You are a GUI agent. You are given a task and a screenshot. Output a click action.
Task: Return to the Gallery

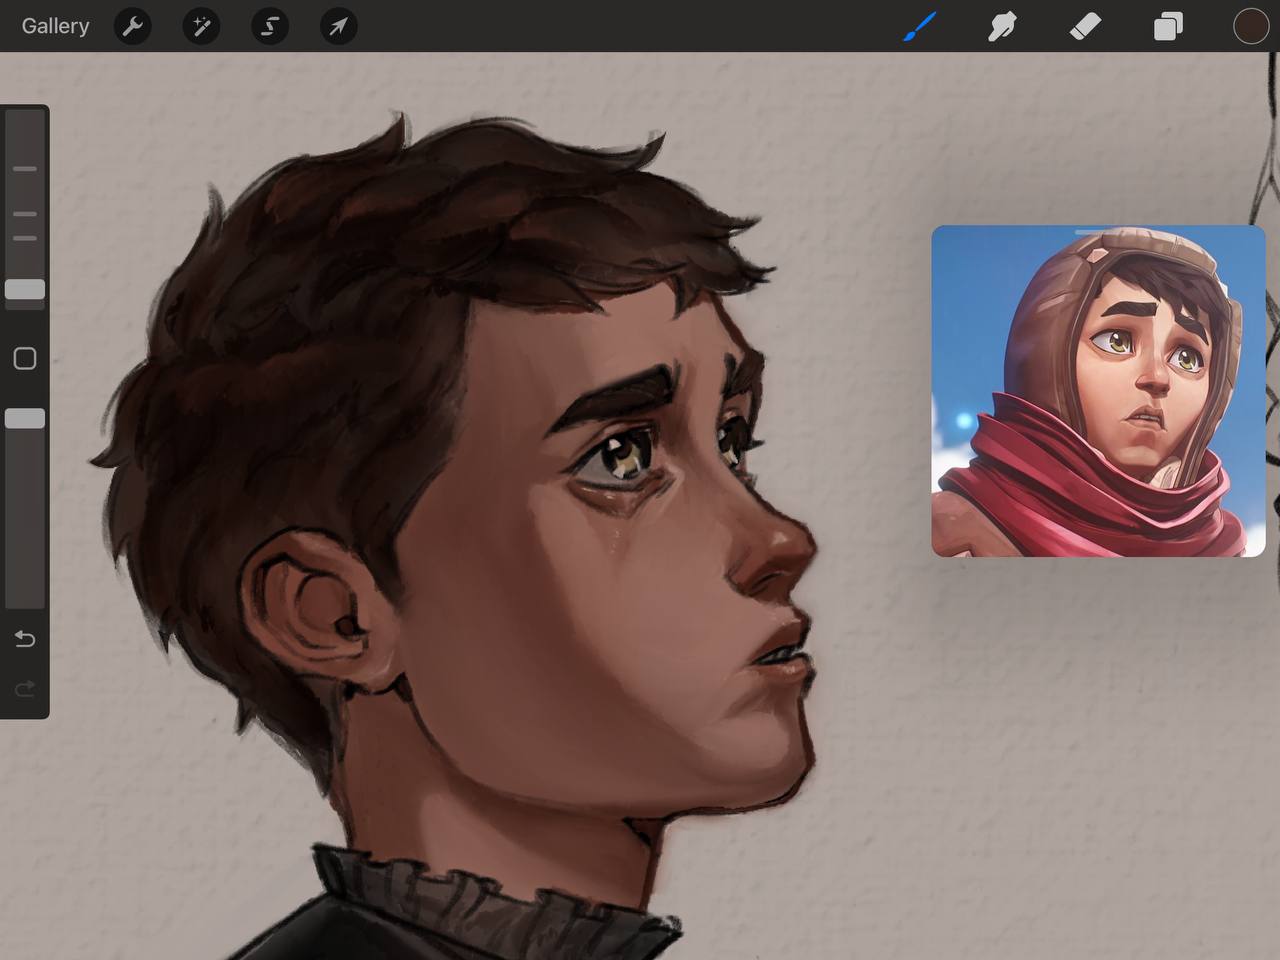[x=56, y=26]
